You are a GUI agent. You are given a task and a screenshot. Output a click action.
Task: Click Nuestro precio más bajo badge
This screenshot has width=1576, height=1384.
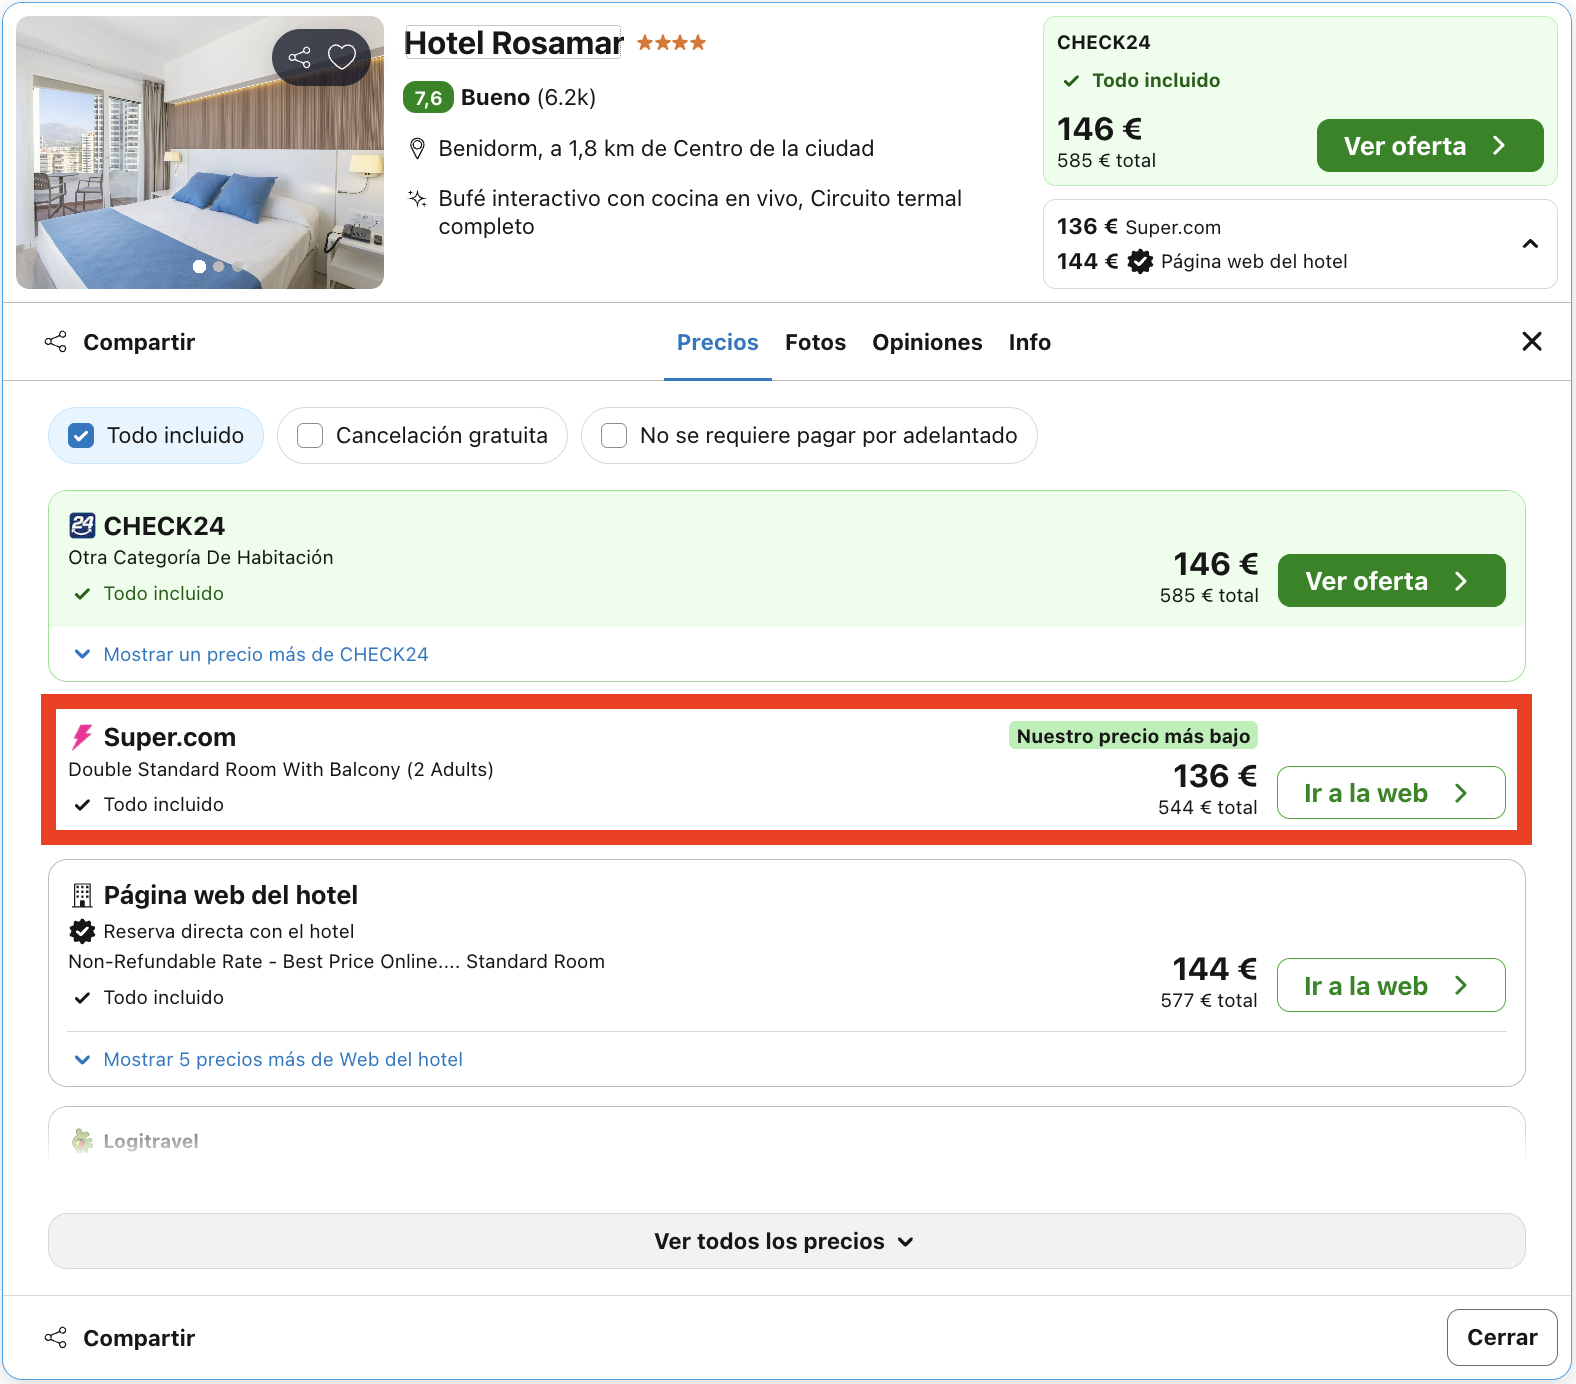(x=1133, y=736)
